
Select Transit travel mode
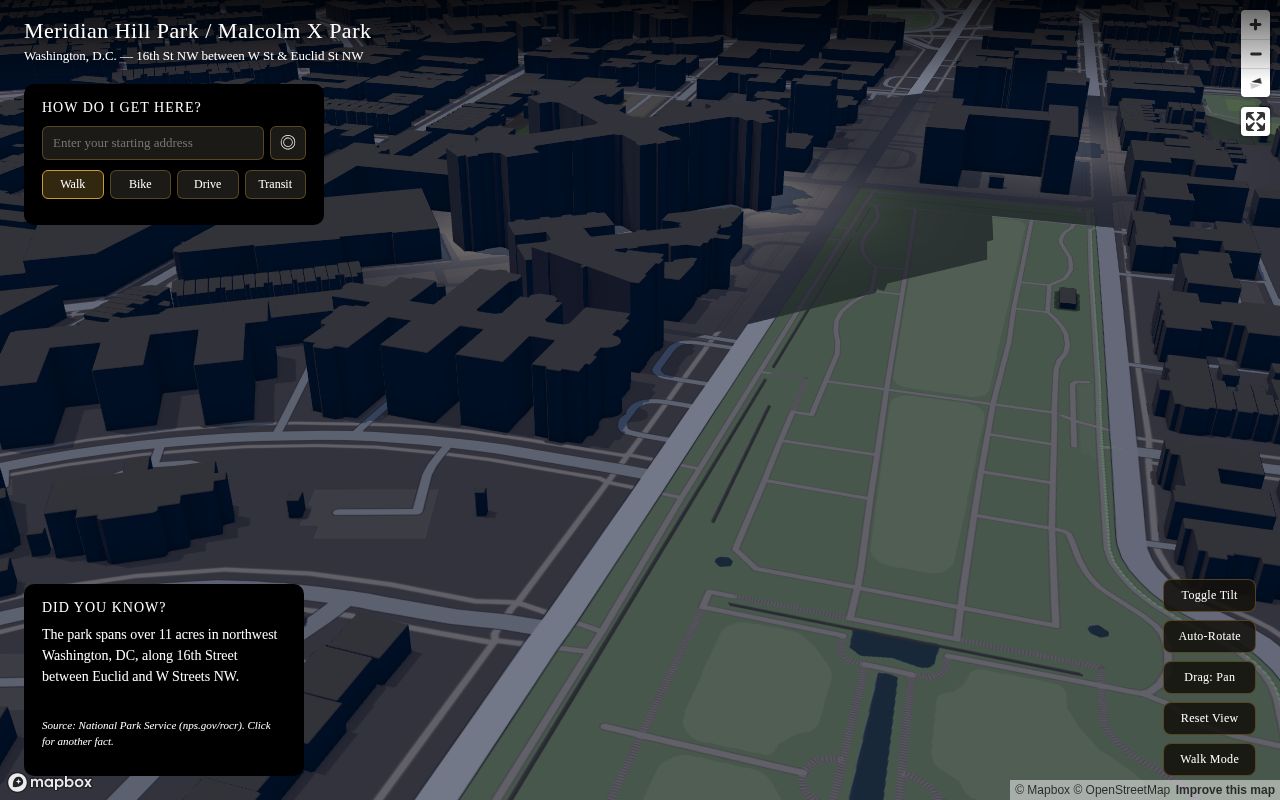275,184
